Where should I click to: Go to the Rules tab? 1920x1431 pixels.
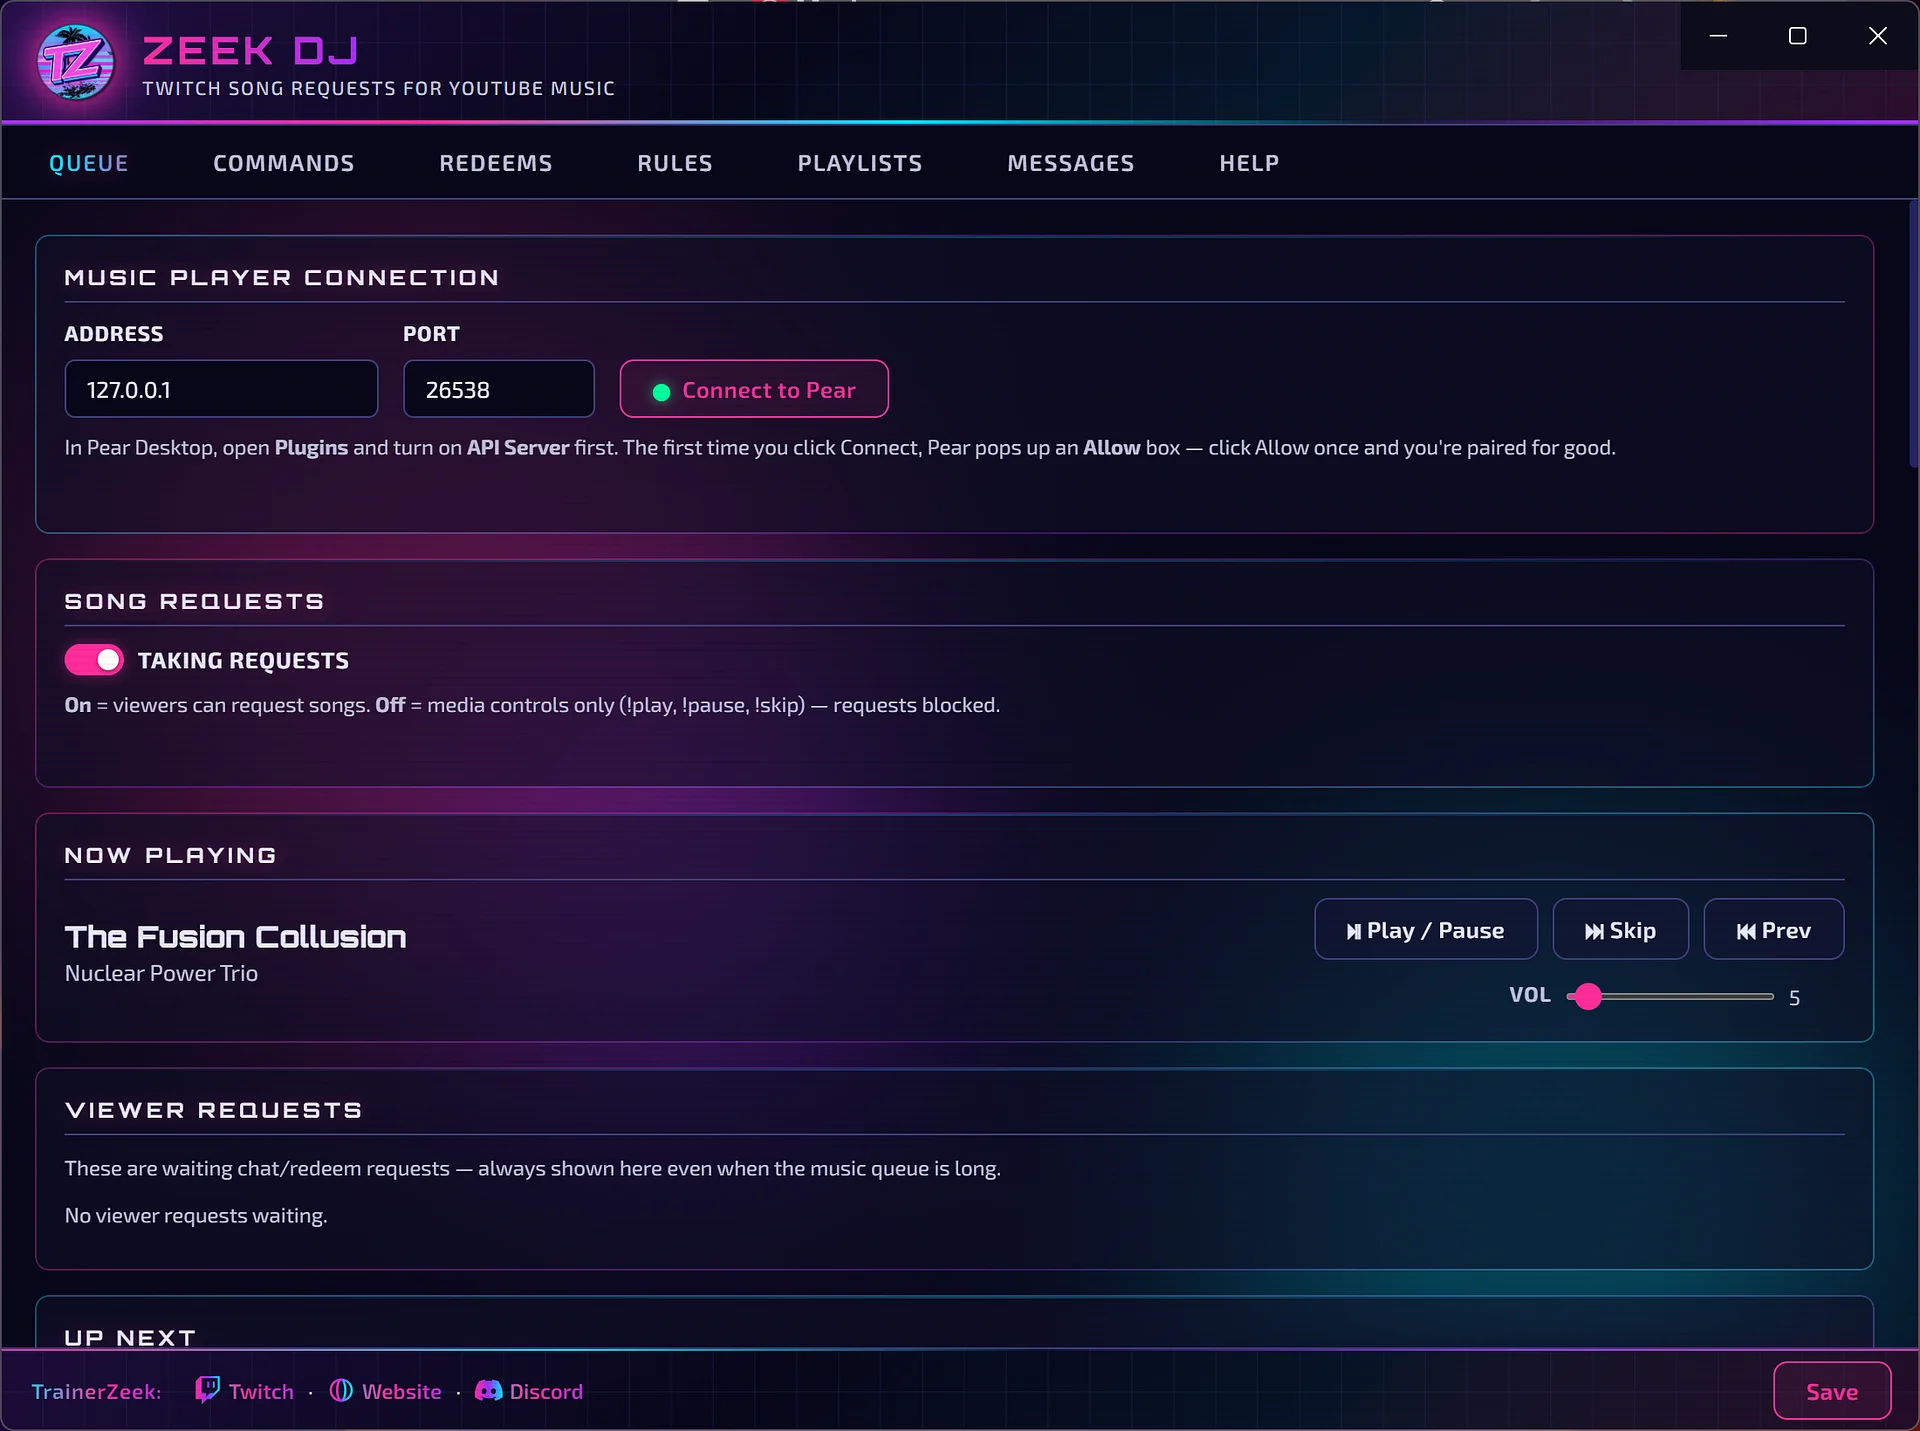[x=675, y=163]
